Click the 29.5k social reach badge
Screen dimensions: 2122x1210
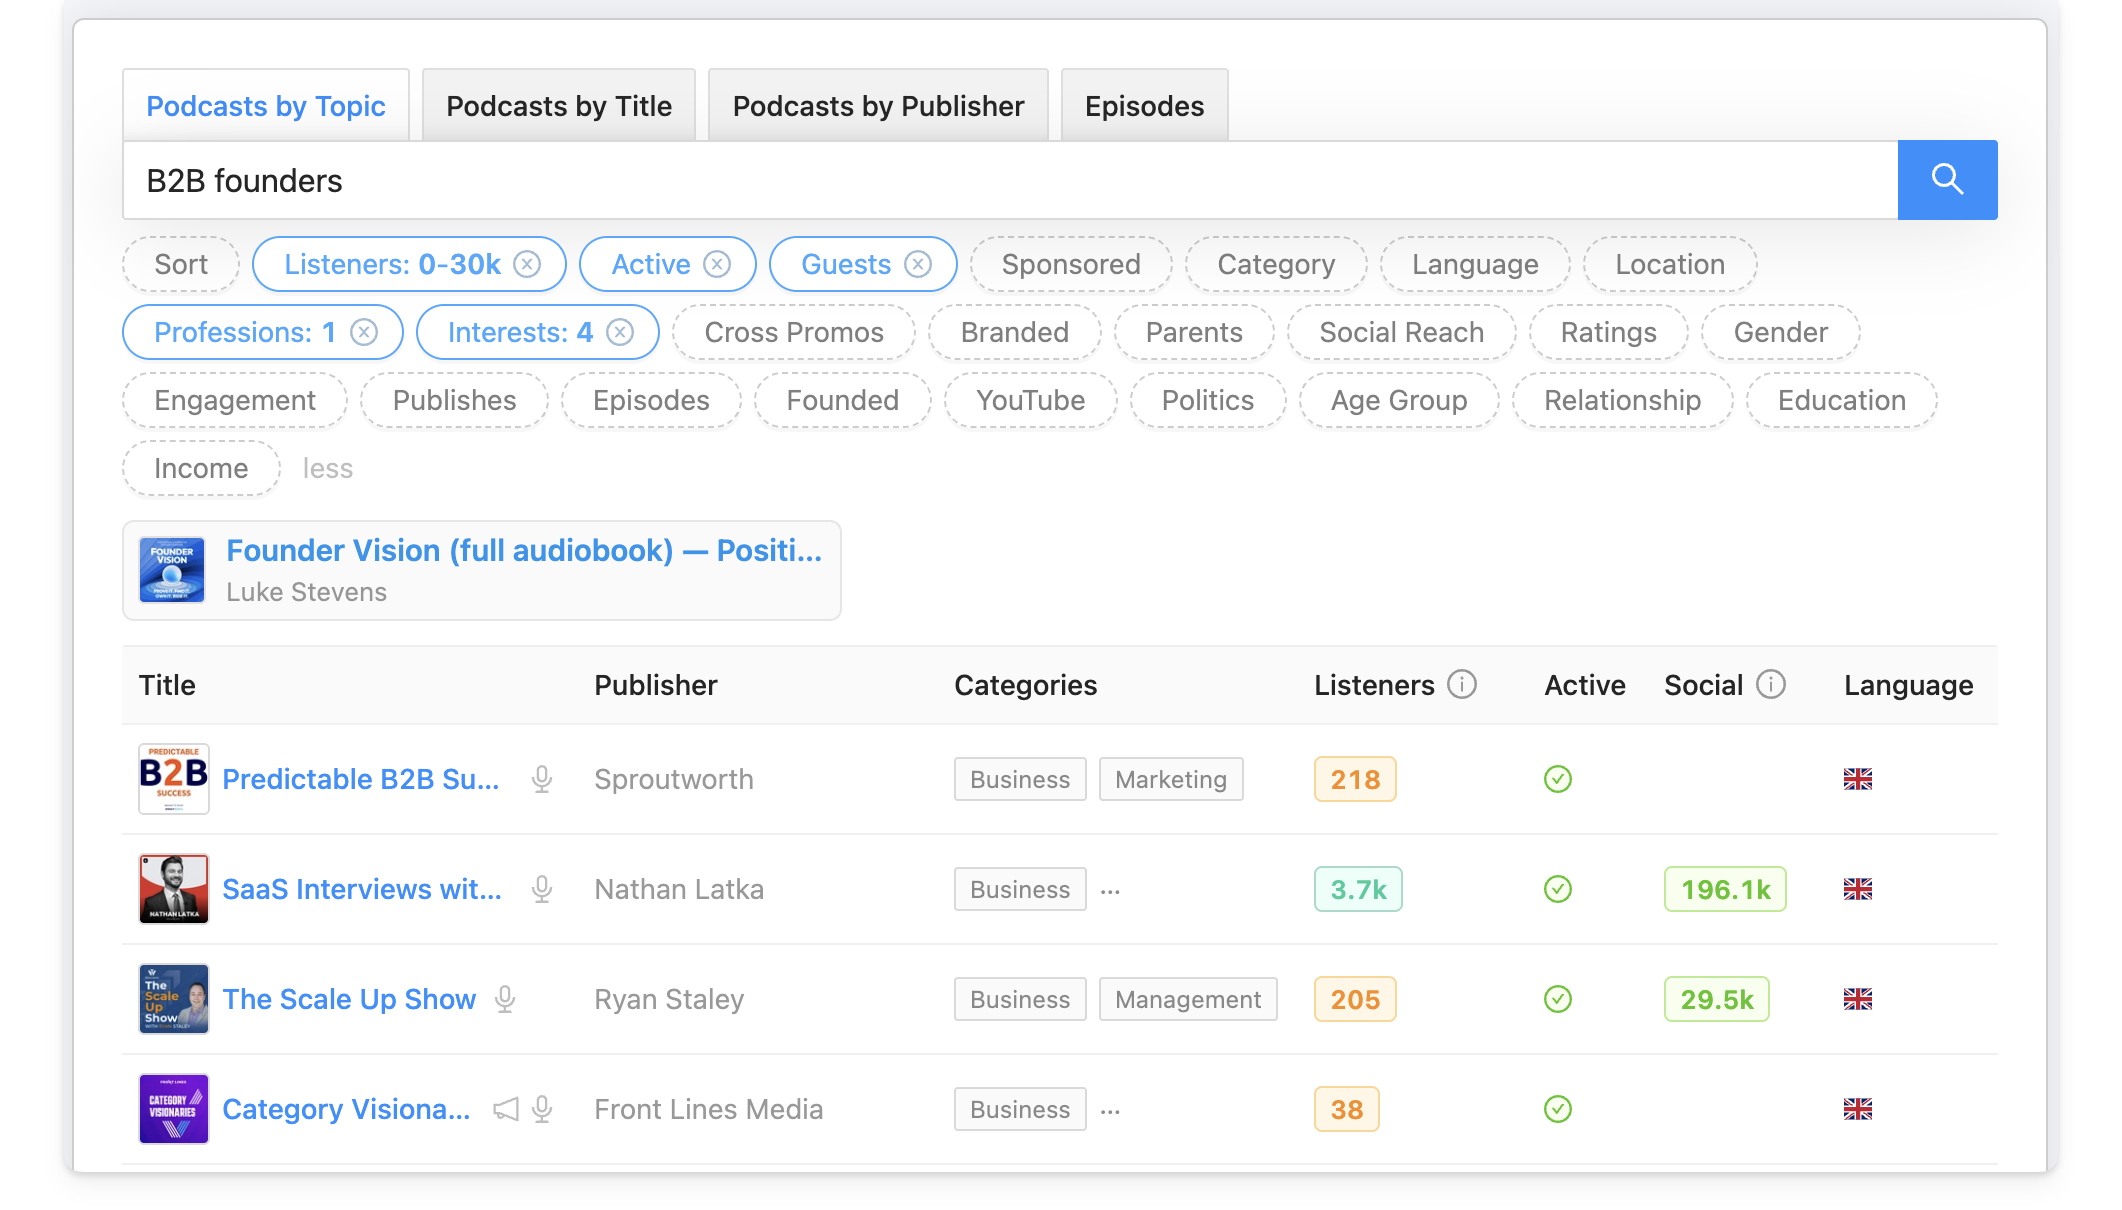click(1717, 999)
